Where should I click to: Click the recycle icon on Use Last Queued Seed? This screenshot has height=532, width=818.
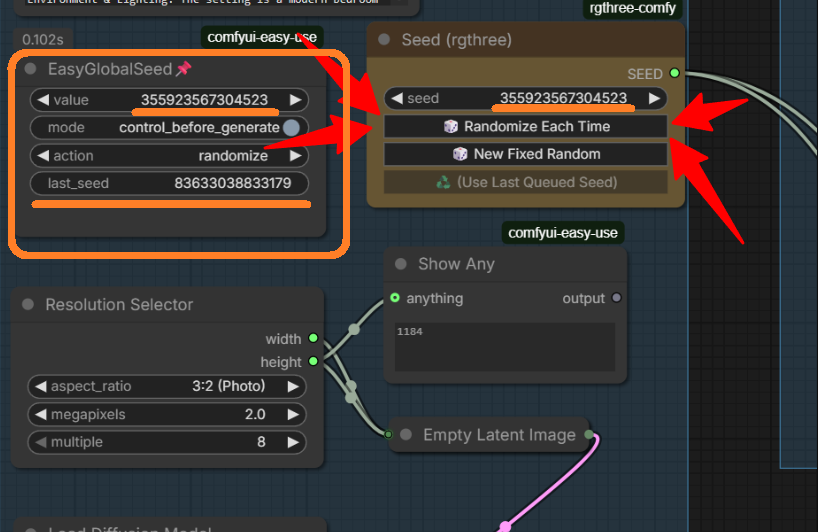click(x=443, y=182)
